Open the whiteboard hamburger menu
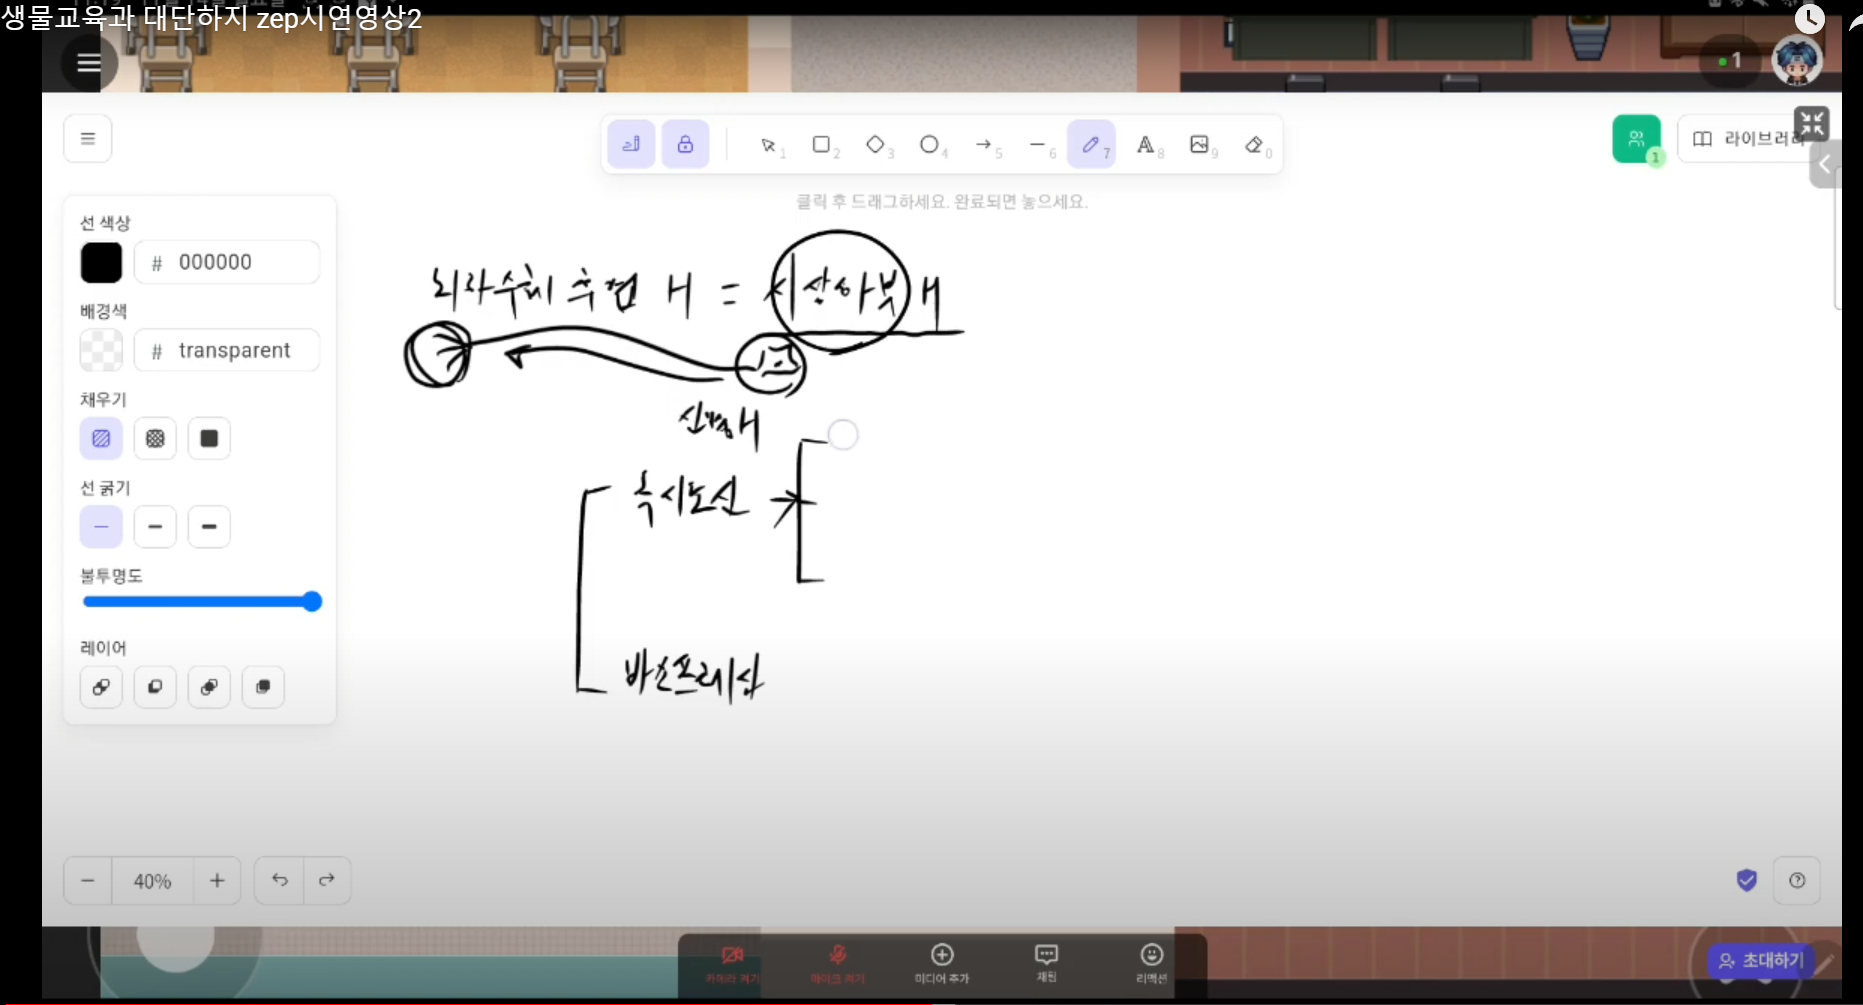Viewport: 1863px width, 1005px height. point(88,139)
